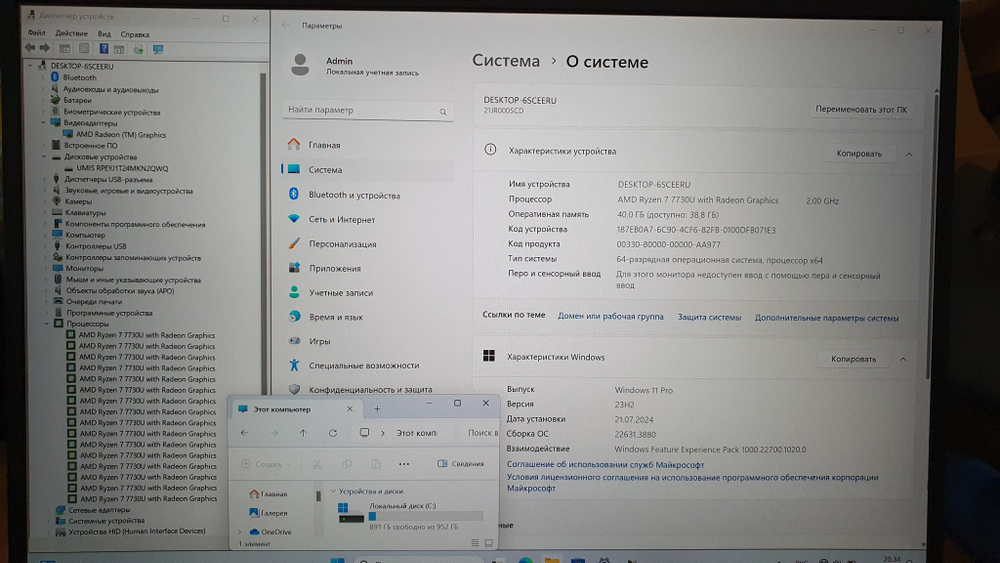Collapse Процессоры category
The width and height of the screenshot is (1000, 563).
(47, 323)
